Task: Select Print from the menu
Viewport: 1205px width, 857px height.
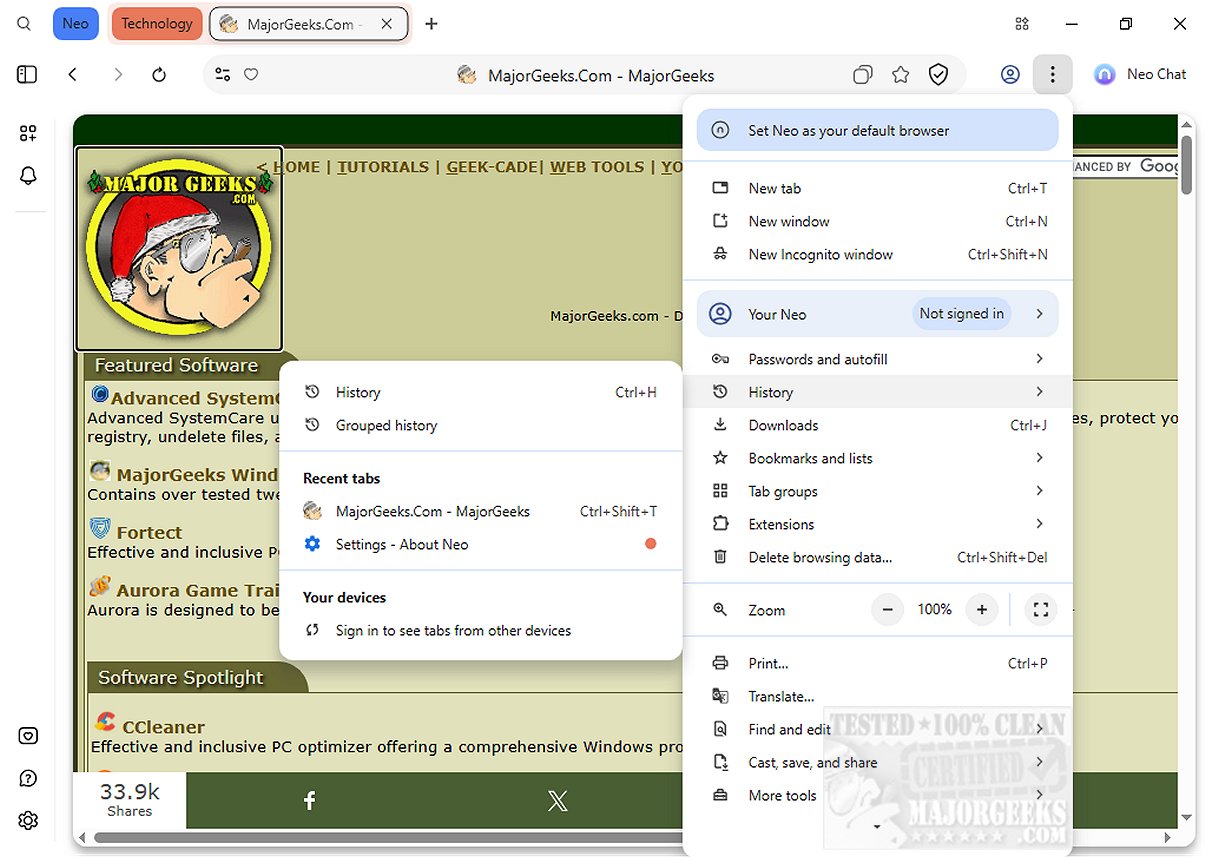Action: tap(877, 663)
